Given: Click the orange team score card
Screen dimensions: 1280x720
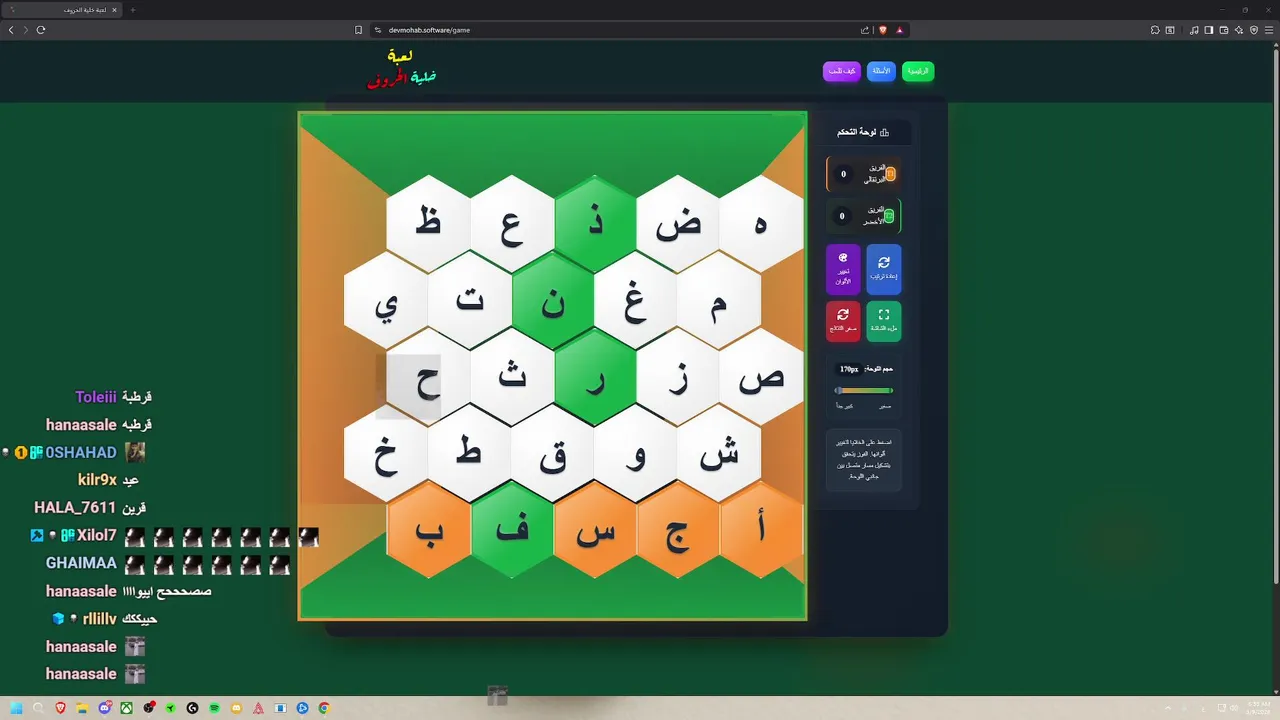Looking at the screenshot, I should [x=864, y=174].
